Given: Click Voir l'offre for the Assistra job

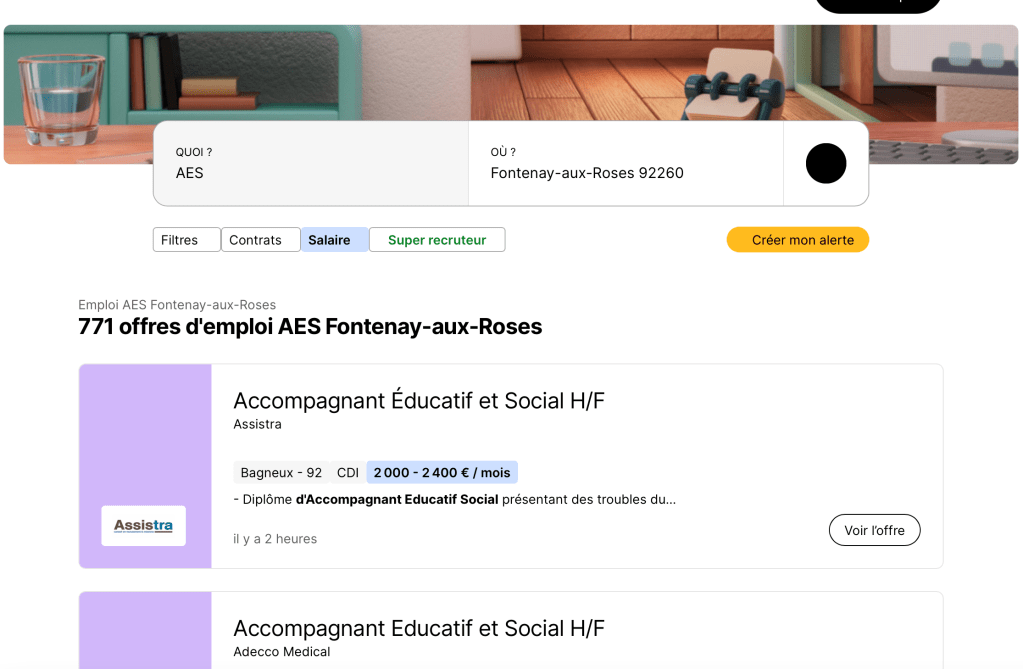Looking at the screenshot, I should pyautogui.click(x=874, y=530).
